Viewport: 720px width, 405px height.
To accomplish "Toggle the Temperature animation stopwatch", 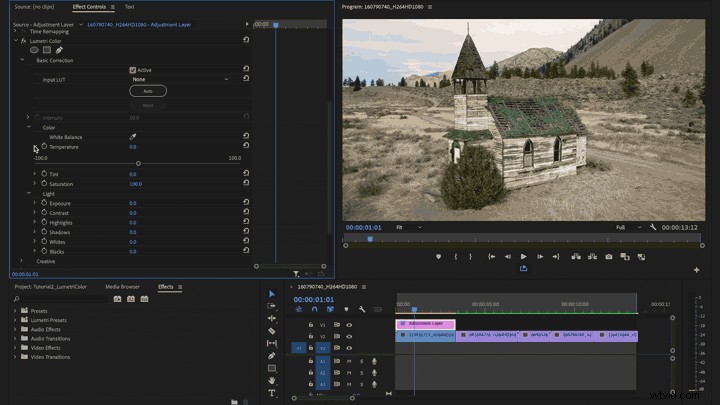I will pyautogui.click(x=44, y=146).
